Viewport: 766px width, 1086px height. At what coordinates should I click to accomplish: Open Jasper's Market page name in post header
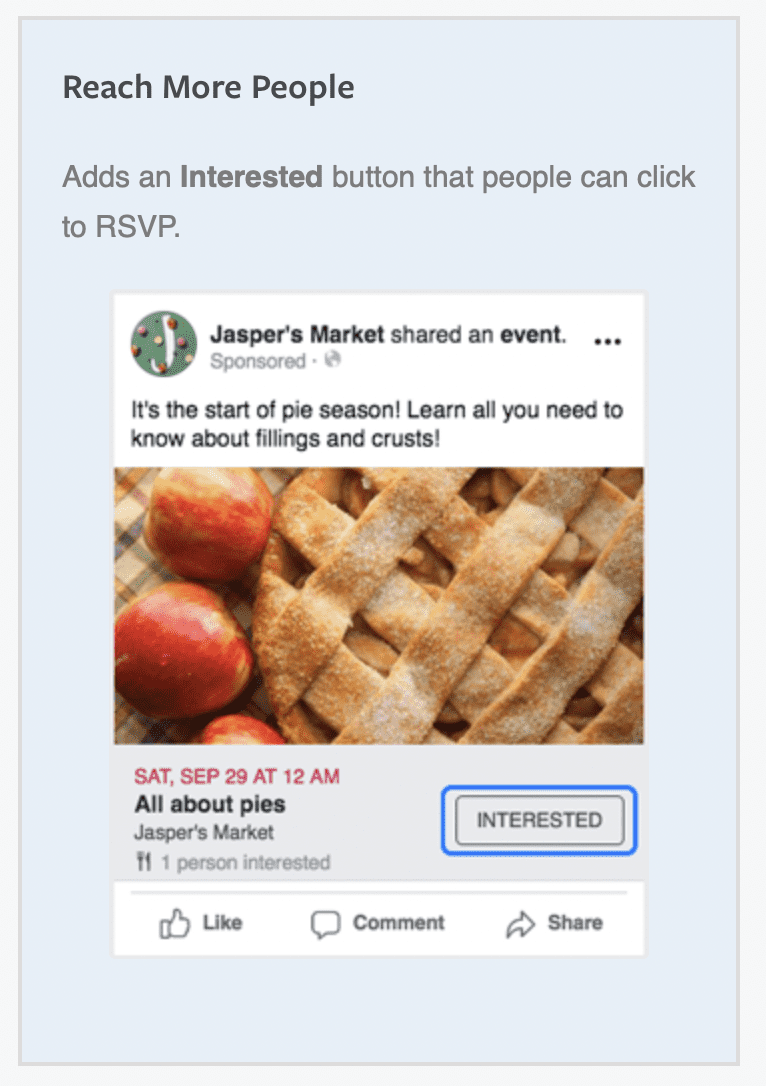pyautogui.click(x=297, y=335)
